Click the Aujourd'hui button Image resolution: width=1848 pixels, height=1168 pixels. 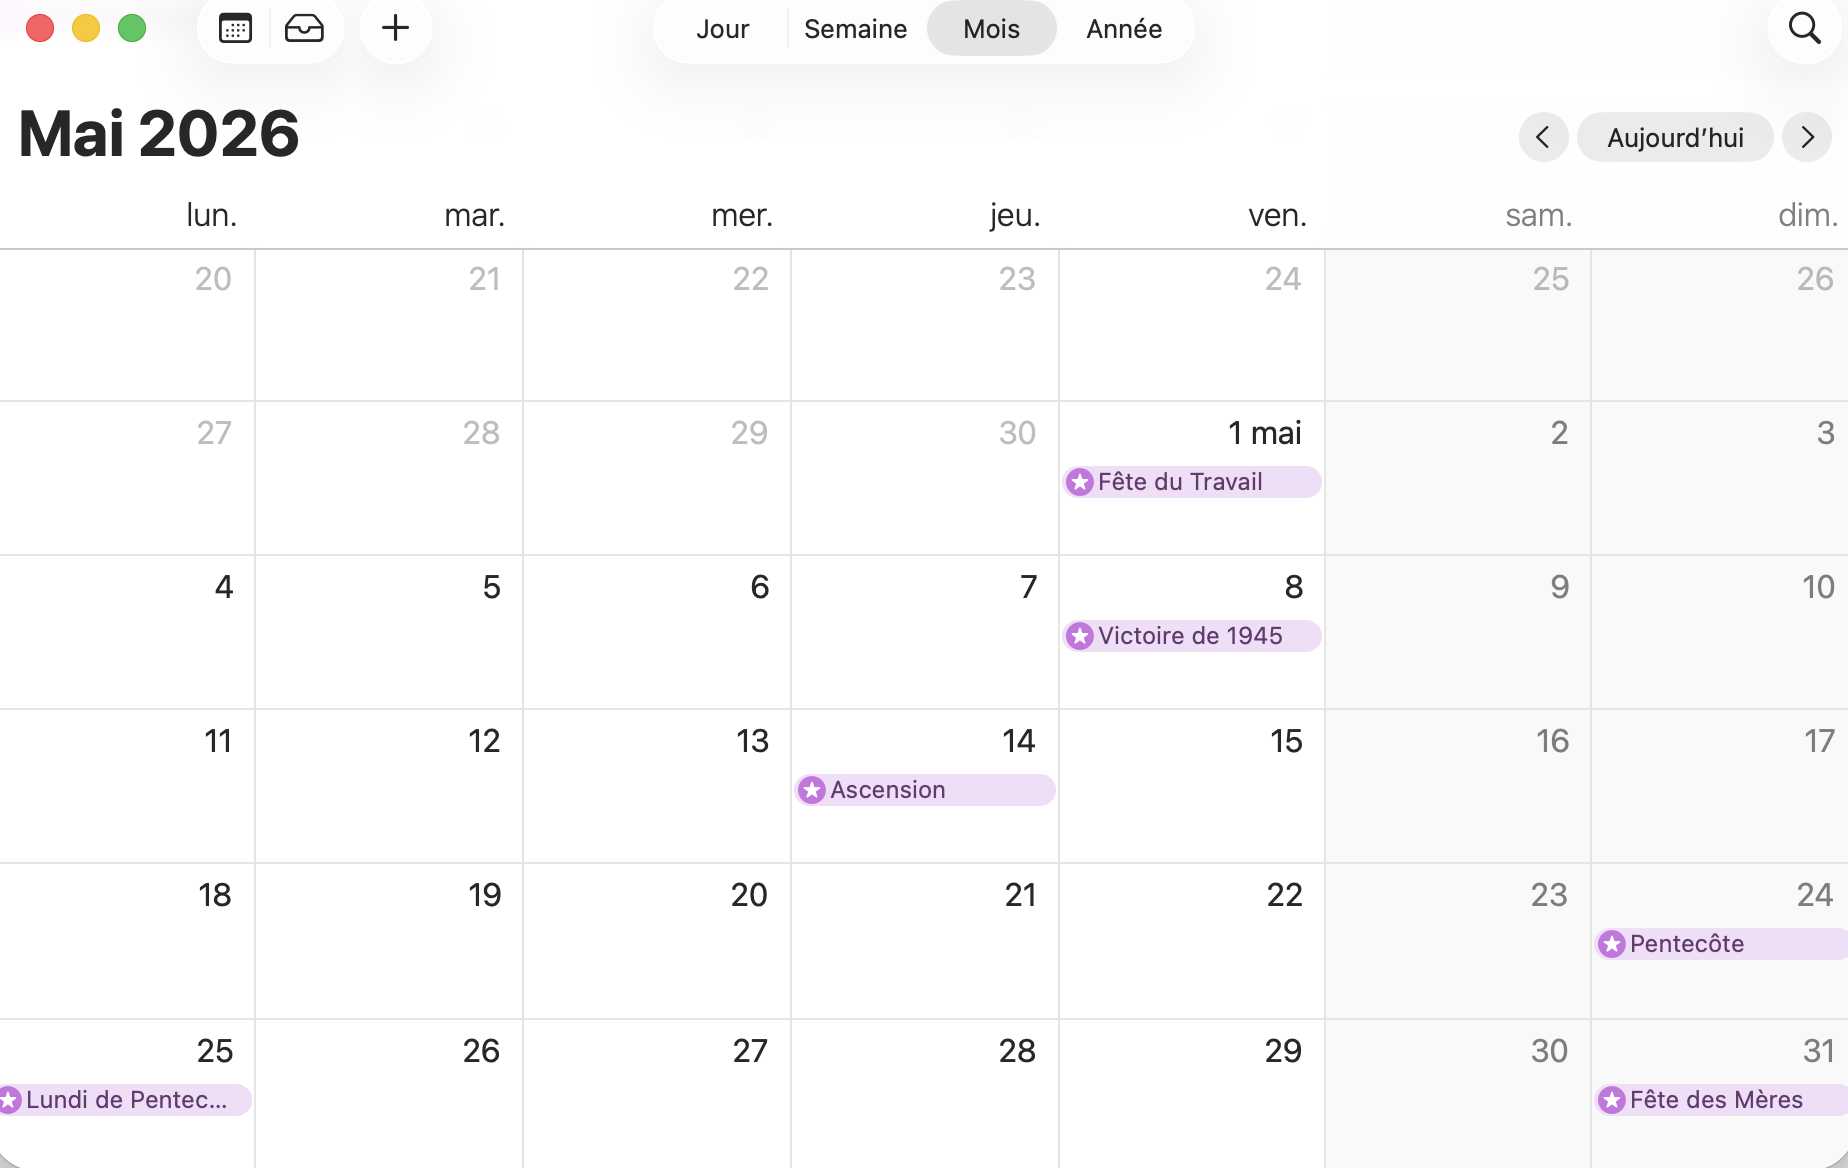[1675, 137]
